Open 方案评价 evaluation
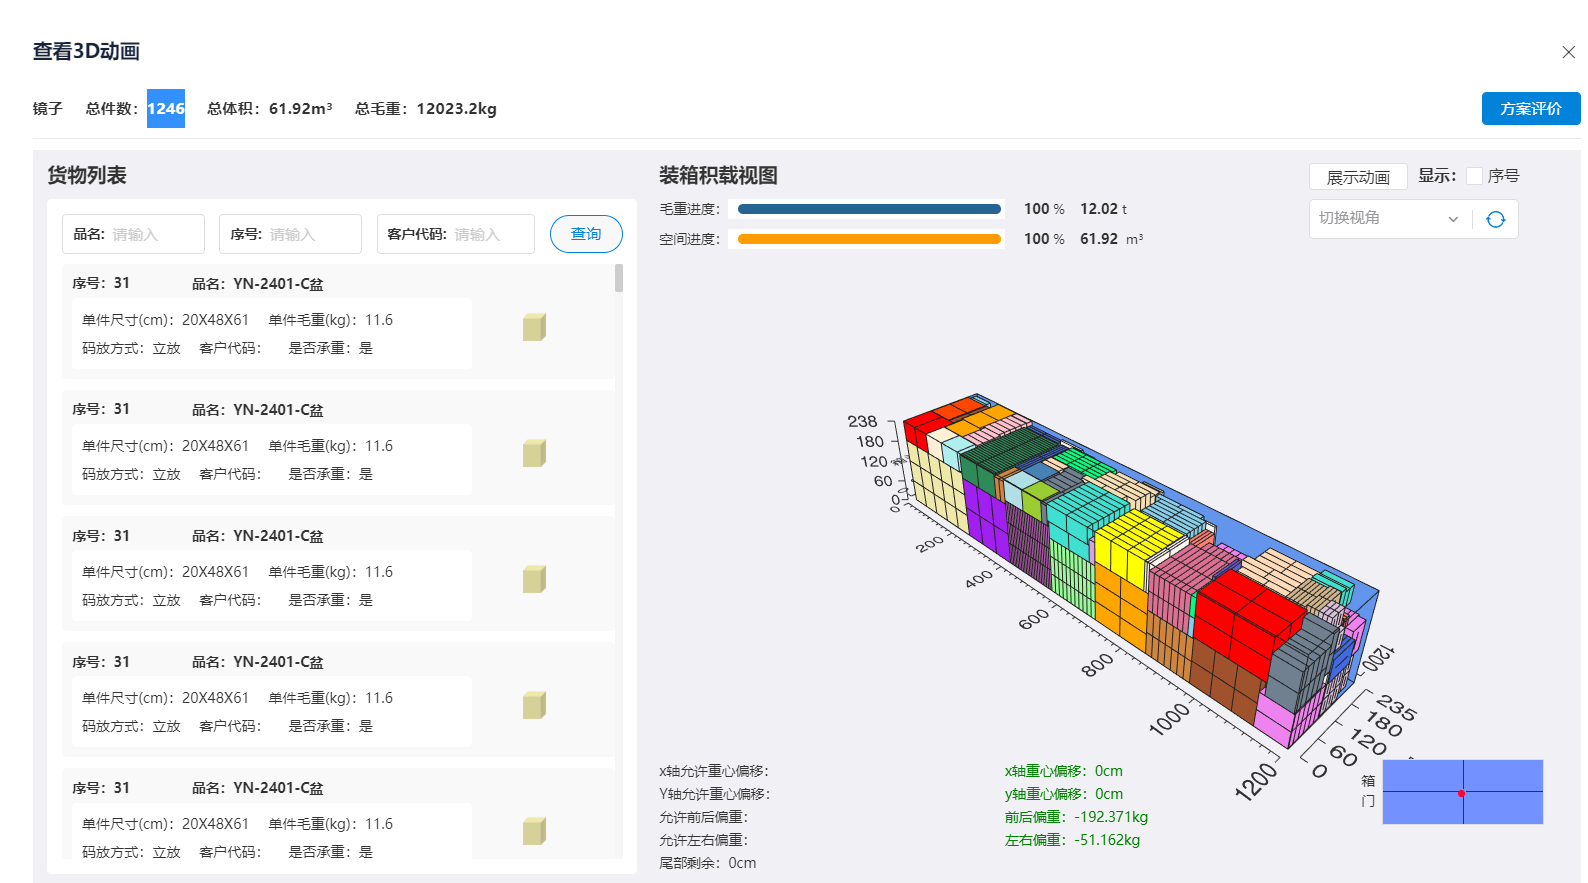 pos(1530,109)
